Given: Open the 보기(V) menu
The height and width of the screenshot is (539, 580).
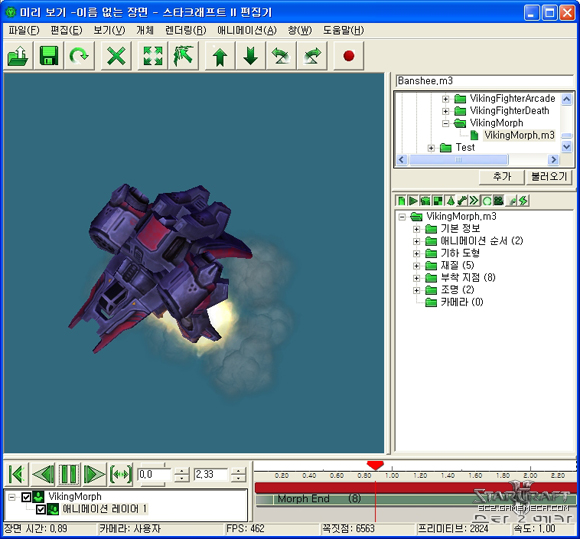Looking at the screenshot, I should pyautogui.click(x=109, y=30).
